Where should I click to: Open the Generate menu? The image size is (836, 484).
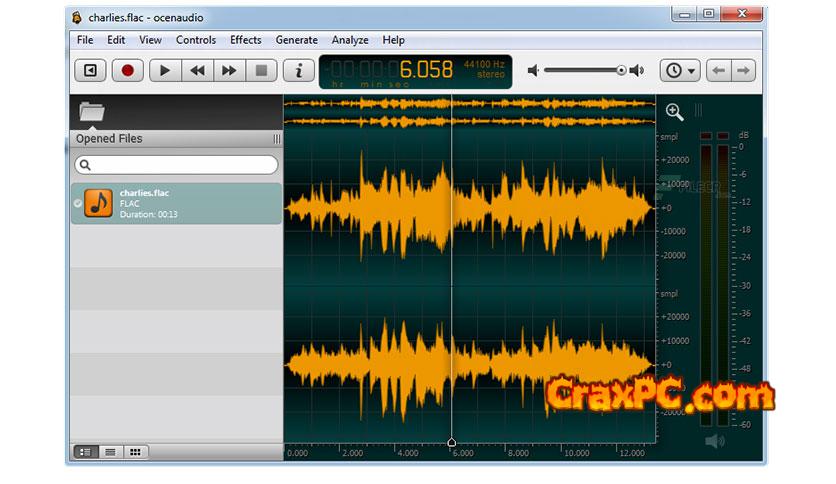tap(296, 40)
